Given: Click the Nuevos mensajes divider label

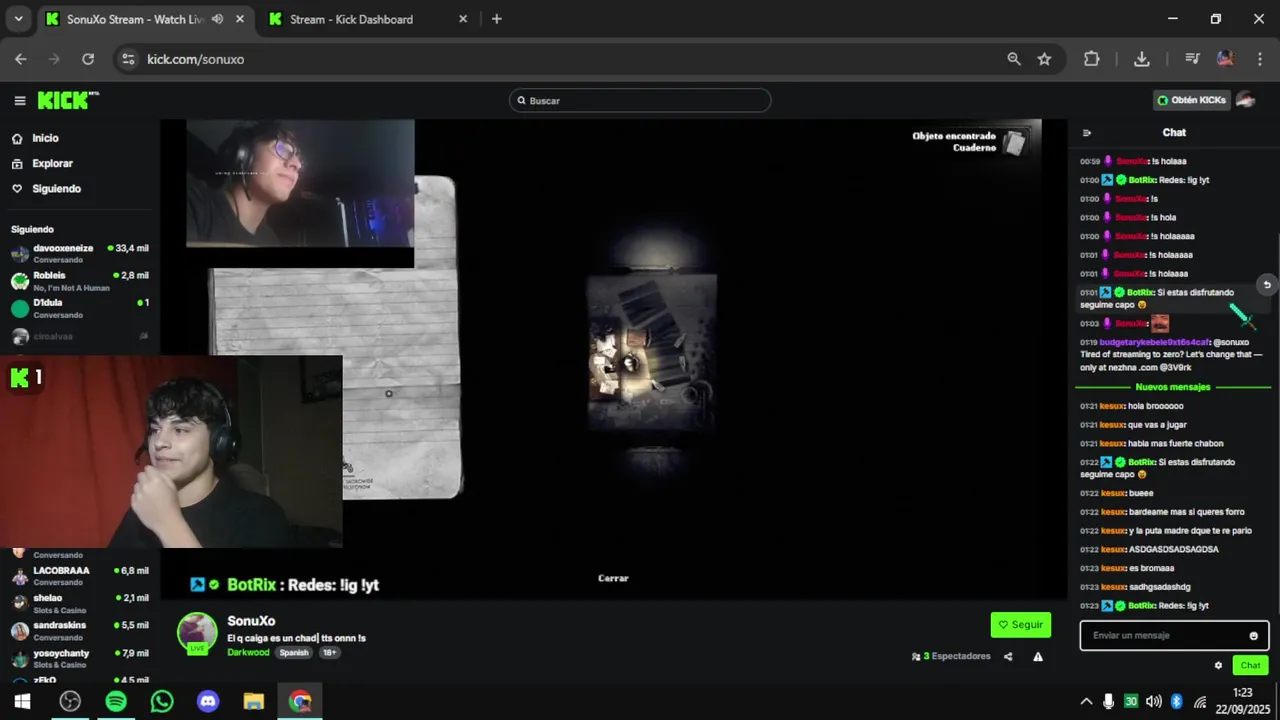Looking at the screenshot, I should (x=1173, y=387).
